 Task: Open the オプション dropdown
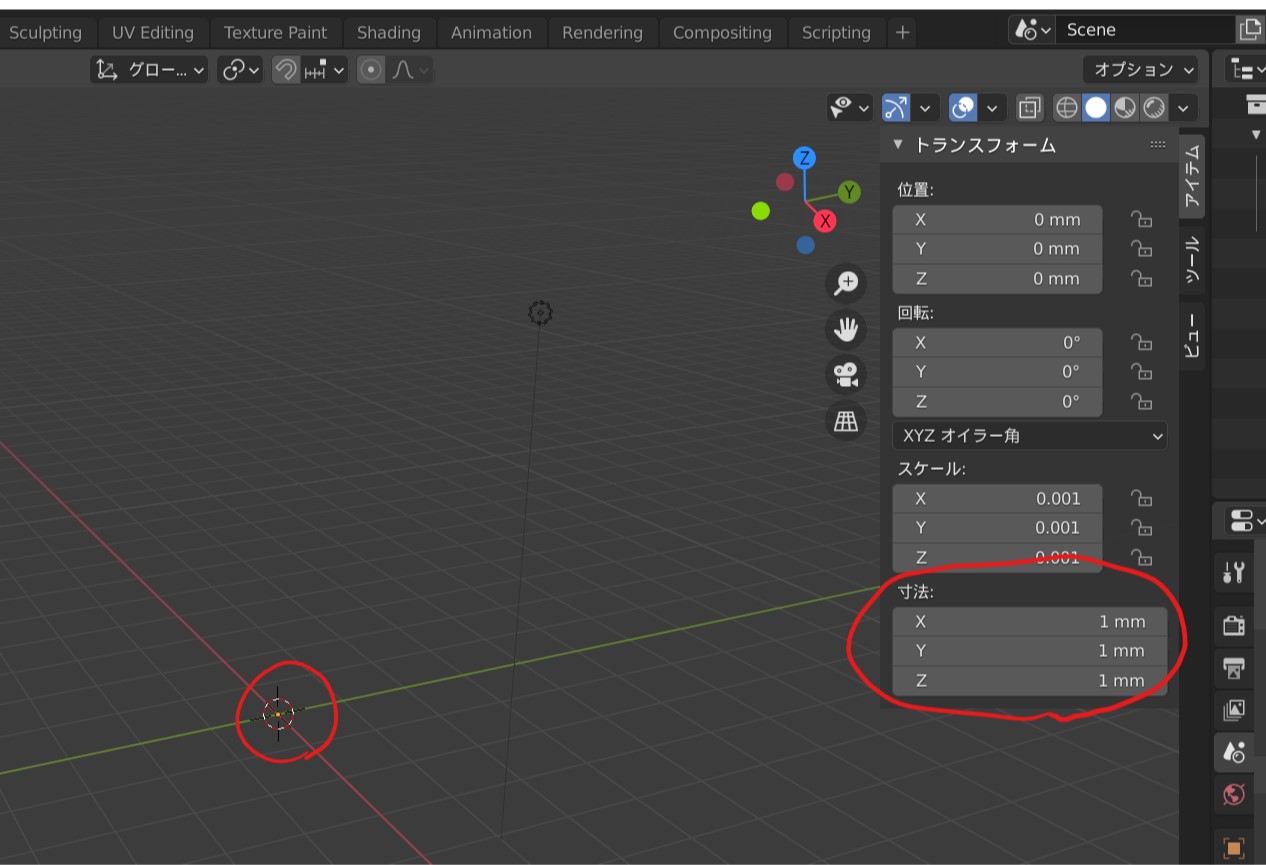pyautogui.click(x=1141, y=69)
